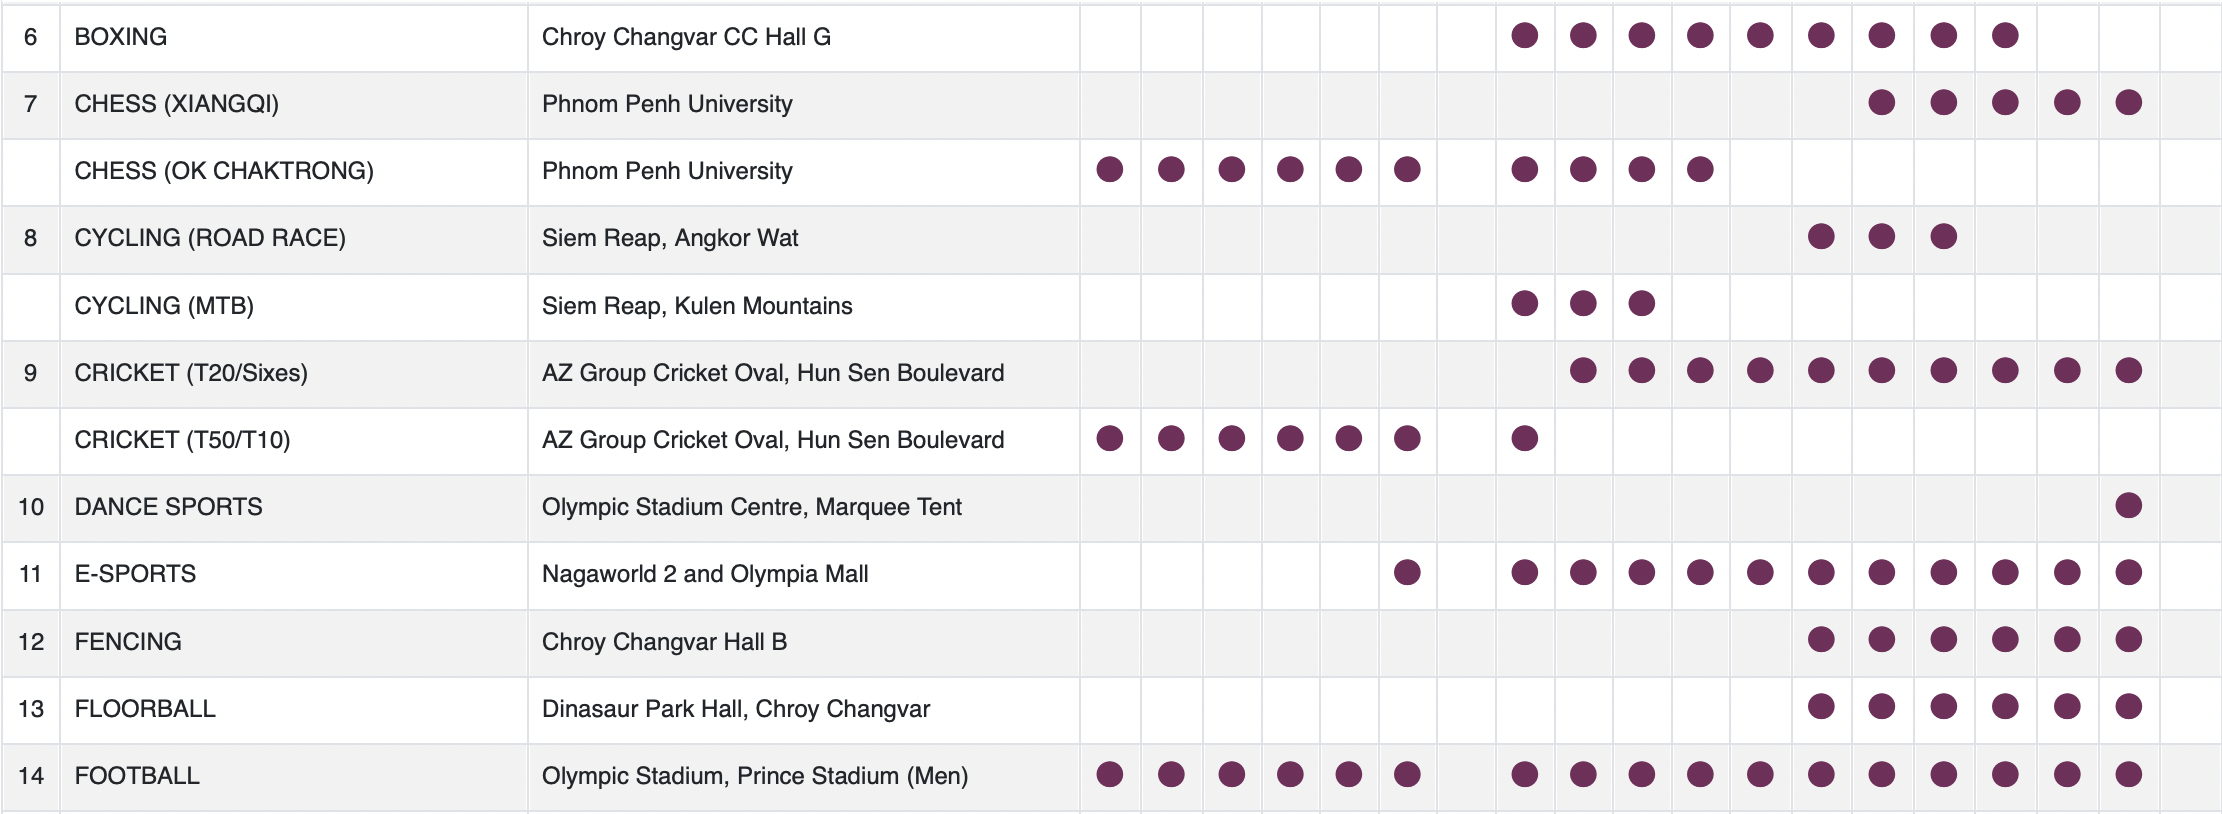Click Olympic Stadium Centre, Marquee Tent venue
The image size is (2222, 814).
click(x=751, y=507)
